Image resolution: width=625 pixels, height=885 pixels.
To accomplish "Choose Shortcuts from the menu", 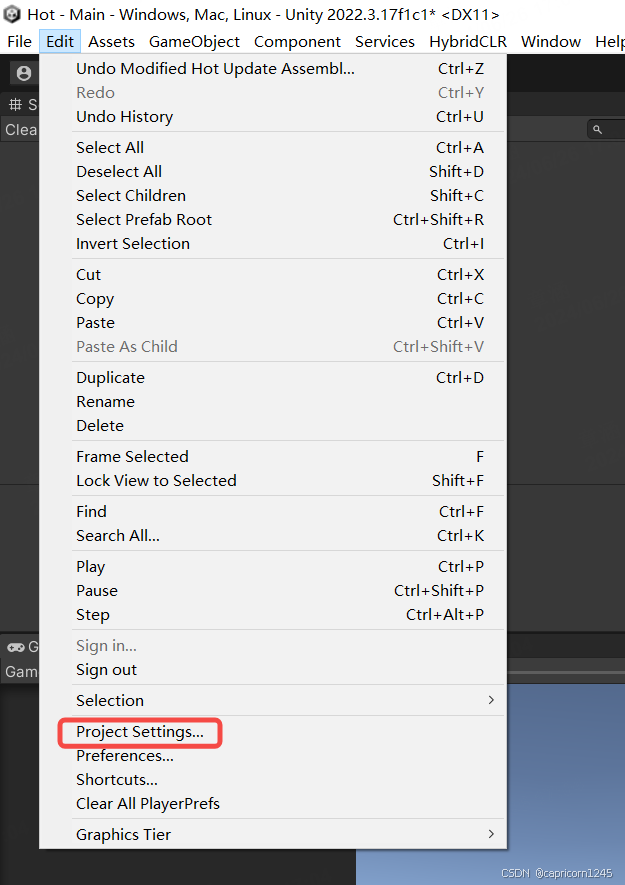I will (x=117, y=780).
